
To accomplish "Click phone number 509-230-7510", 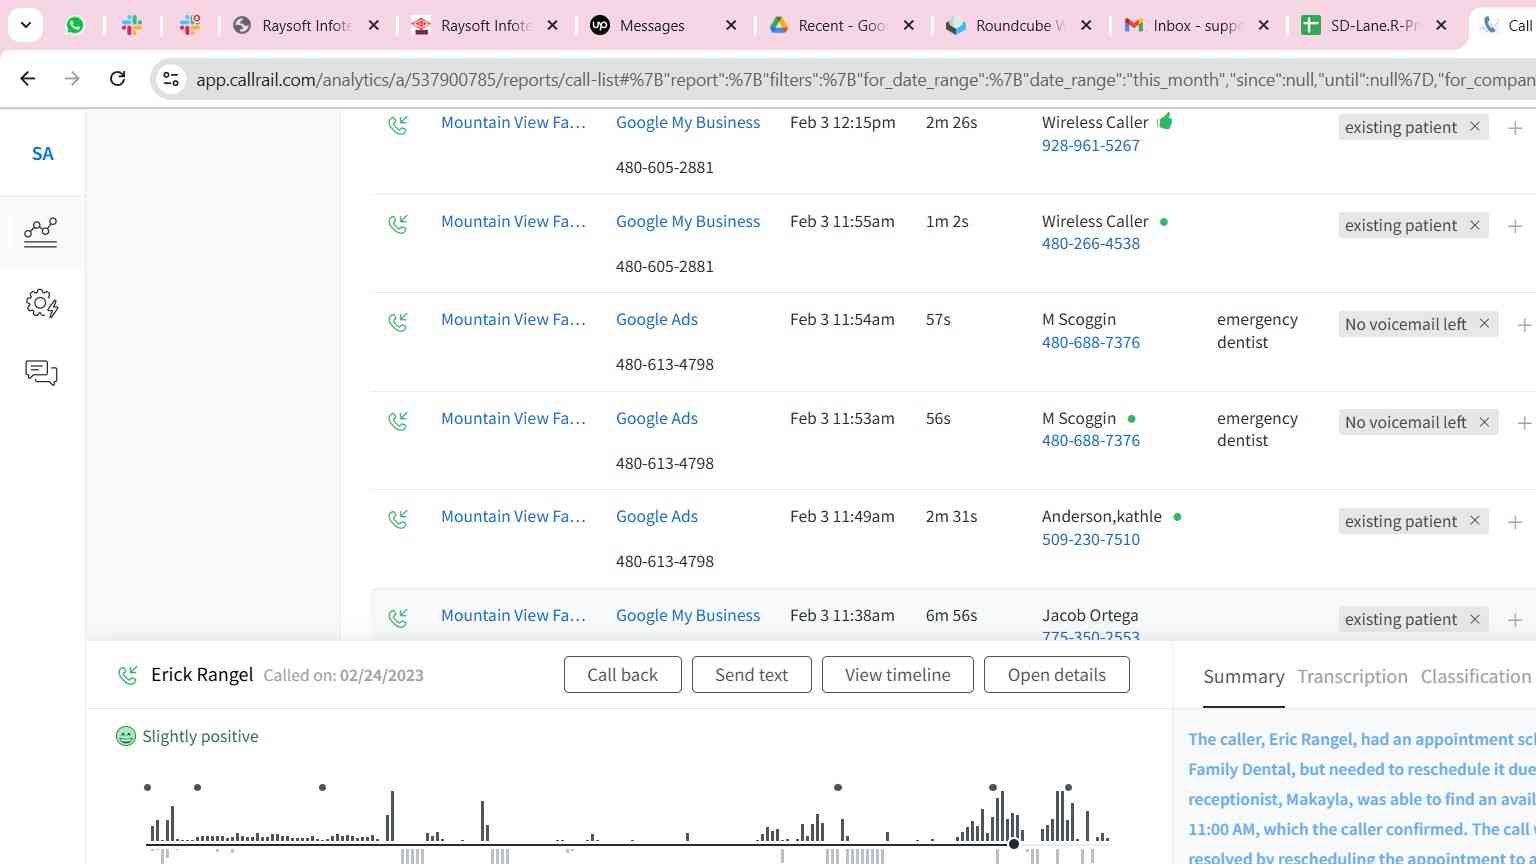I will [1091, 539].
